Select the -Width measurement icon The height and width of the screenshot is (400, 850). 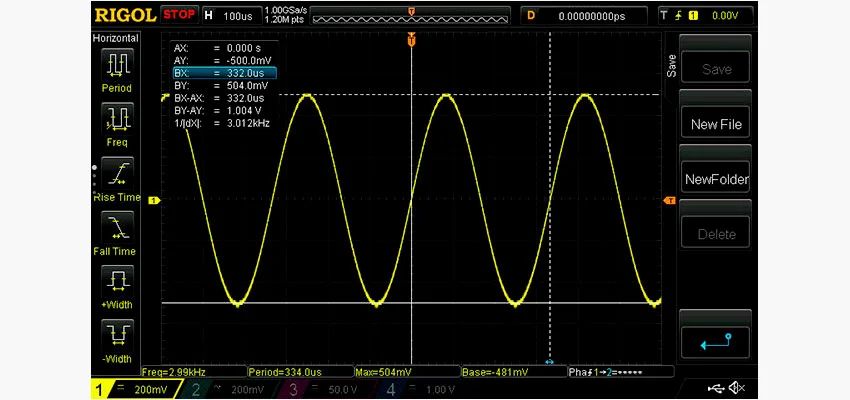point(116,335)
